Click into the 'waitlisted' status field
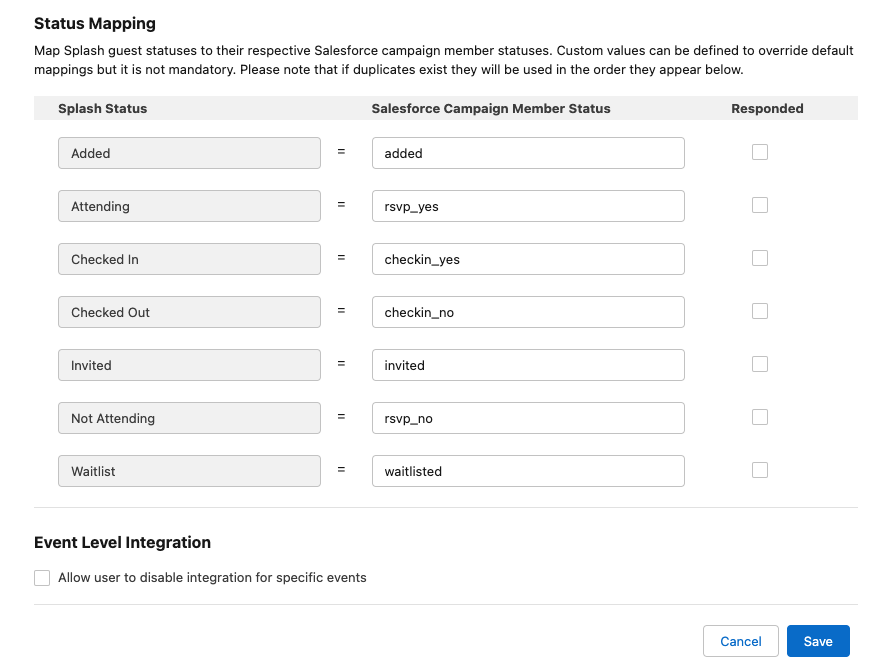 (528, 471)
